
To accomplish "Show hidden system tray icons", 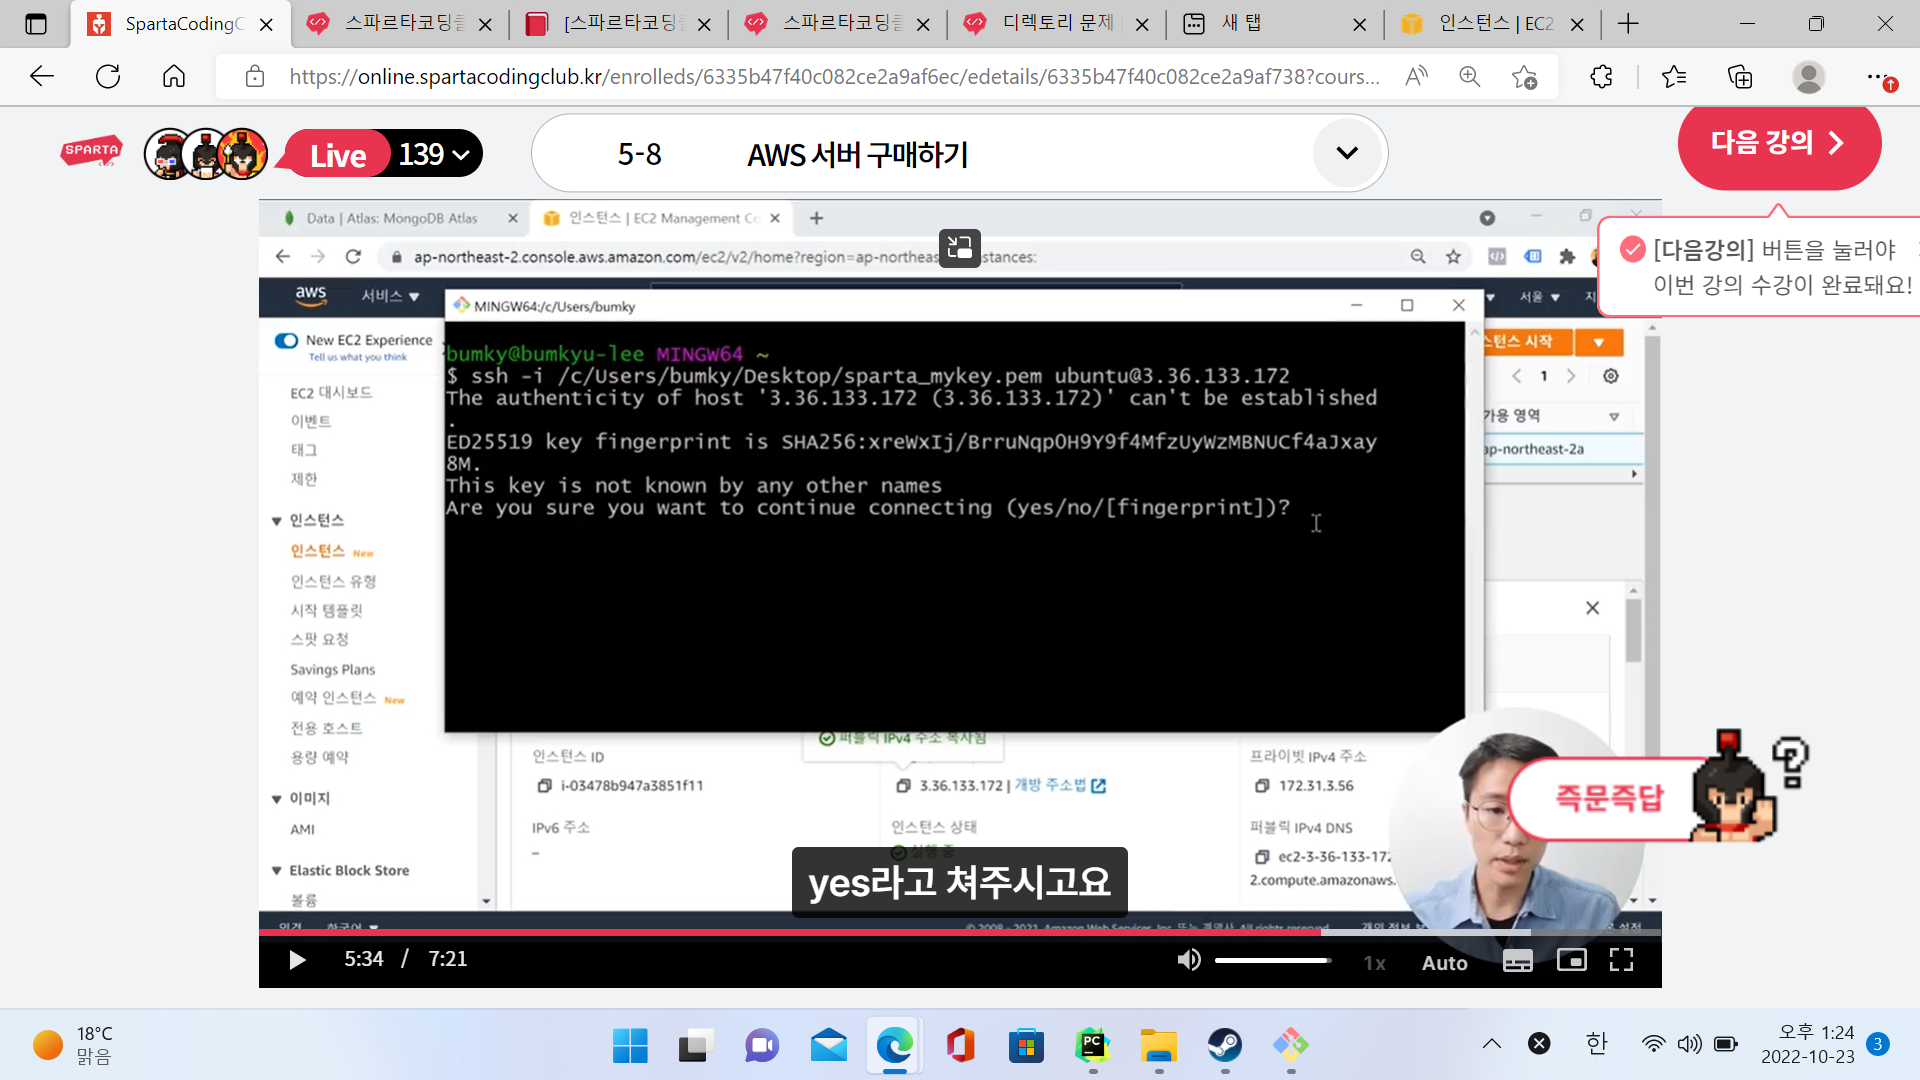I will (x=1491, y=1044).
